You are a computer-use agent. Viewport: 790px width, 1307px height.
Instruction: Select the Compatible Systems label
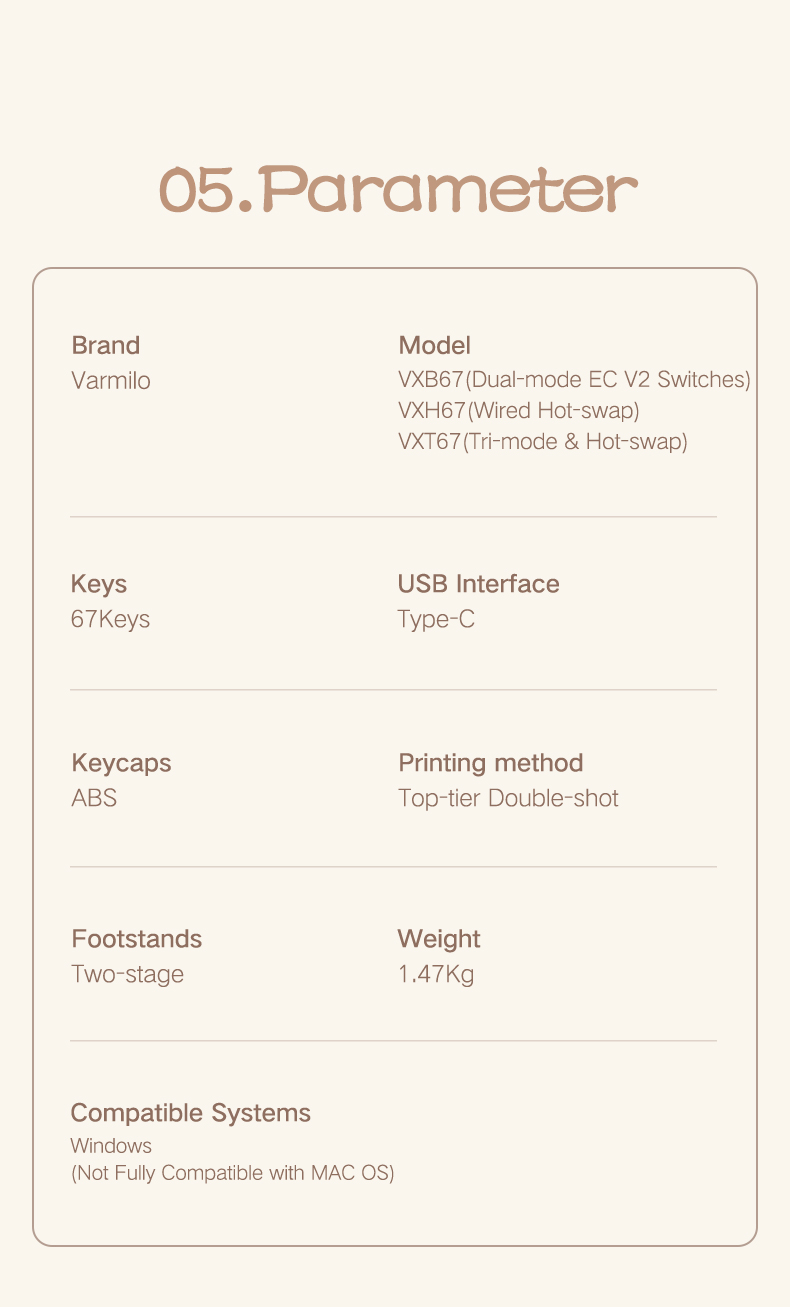tap(190, 1114)
